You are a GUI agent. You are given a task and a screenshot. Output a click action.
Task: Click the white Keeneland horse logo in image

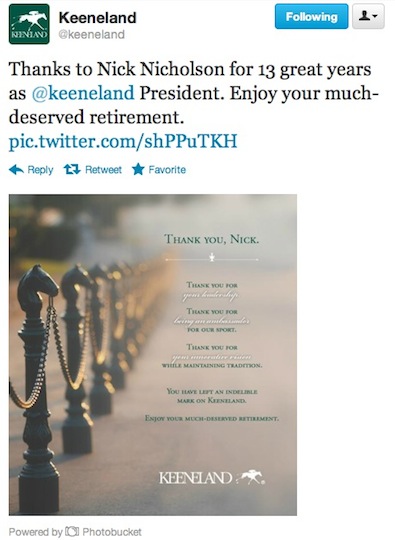click(252, 477)
